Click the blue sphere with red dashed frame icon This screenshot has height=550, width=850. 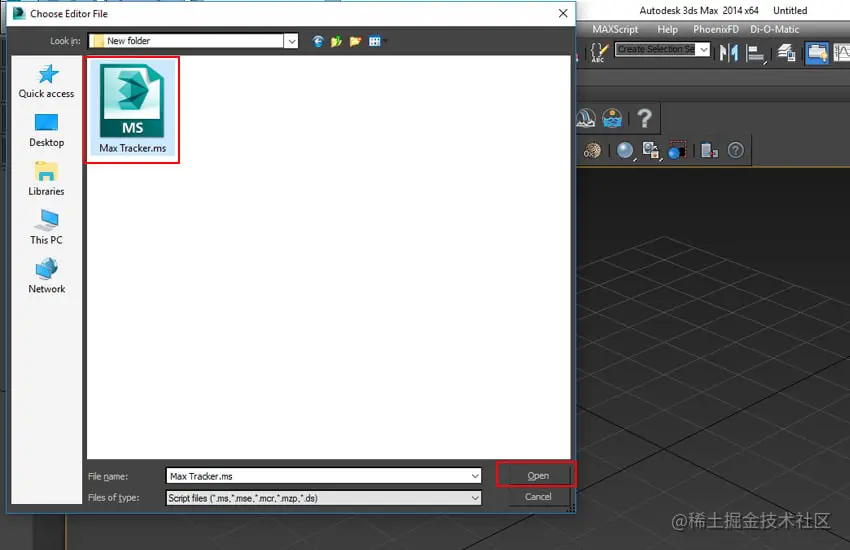point(677,150)
